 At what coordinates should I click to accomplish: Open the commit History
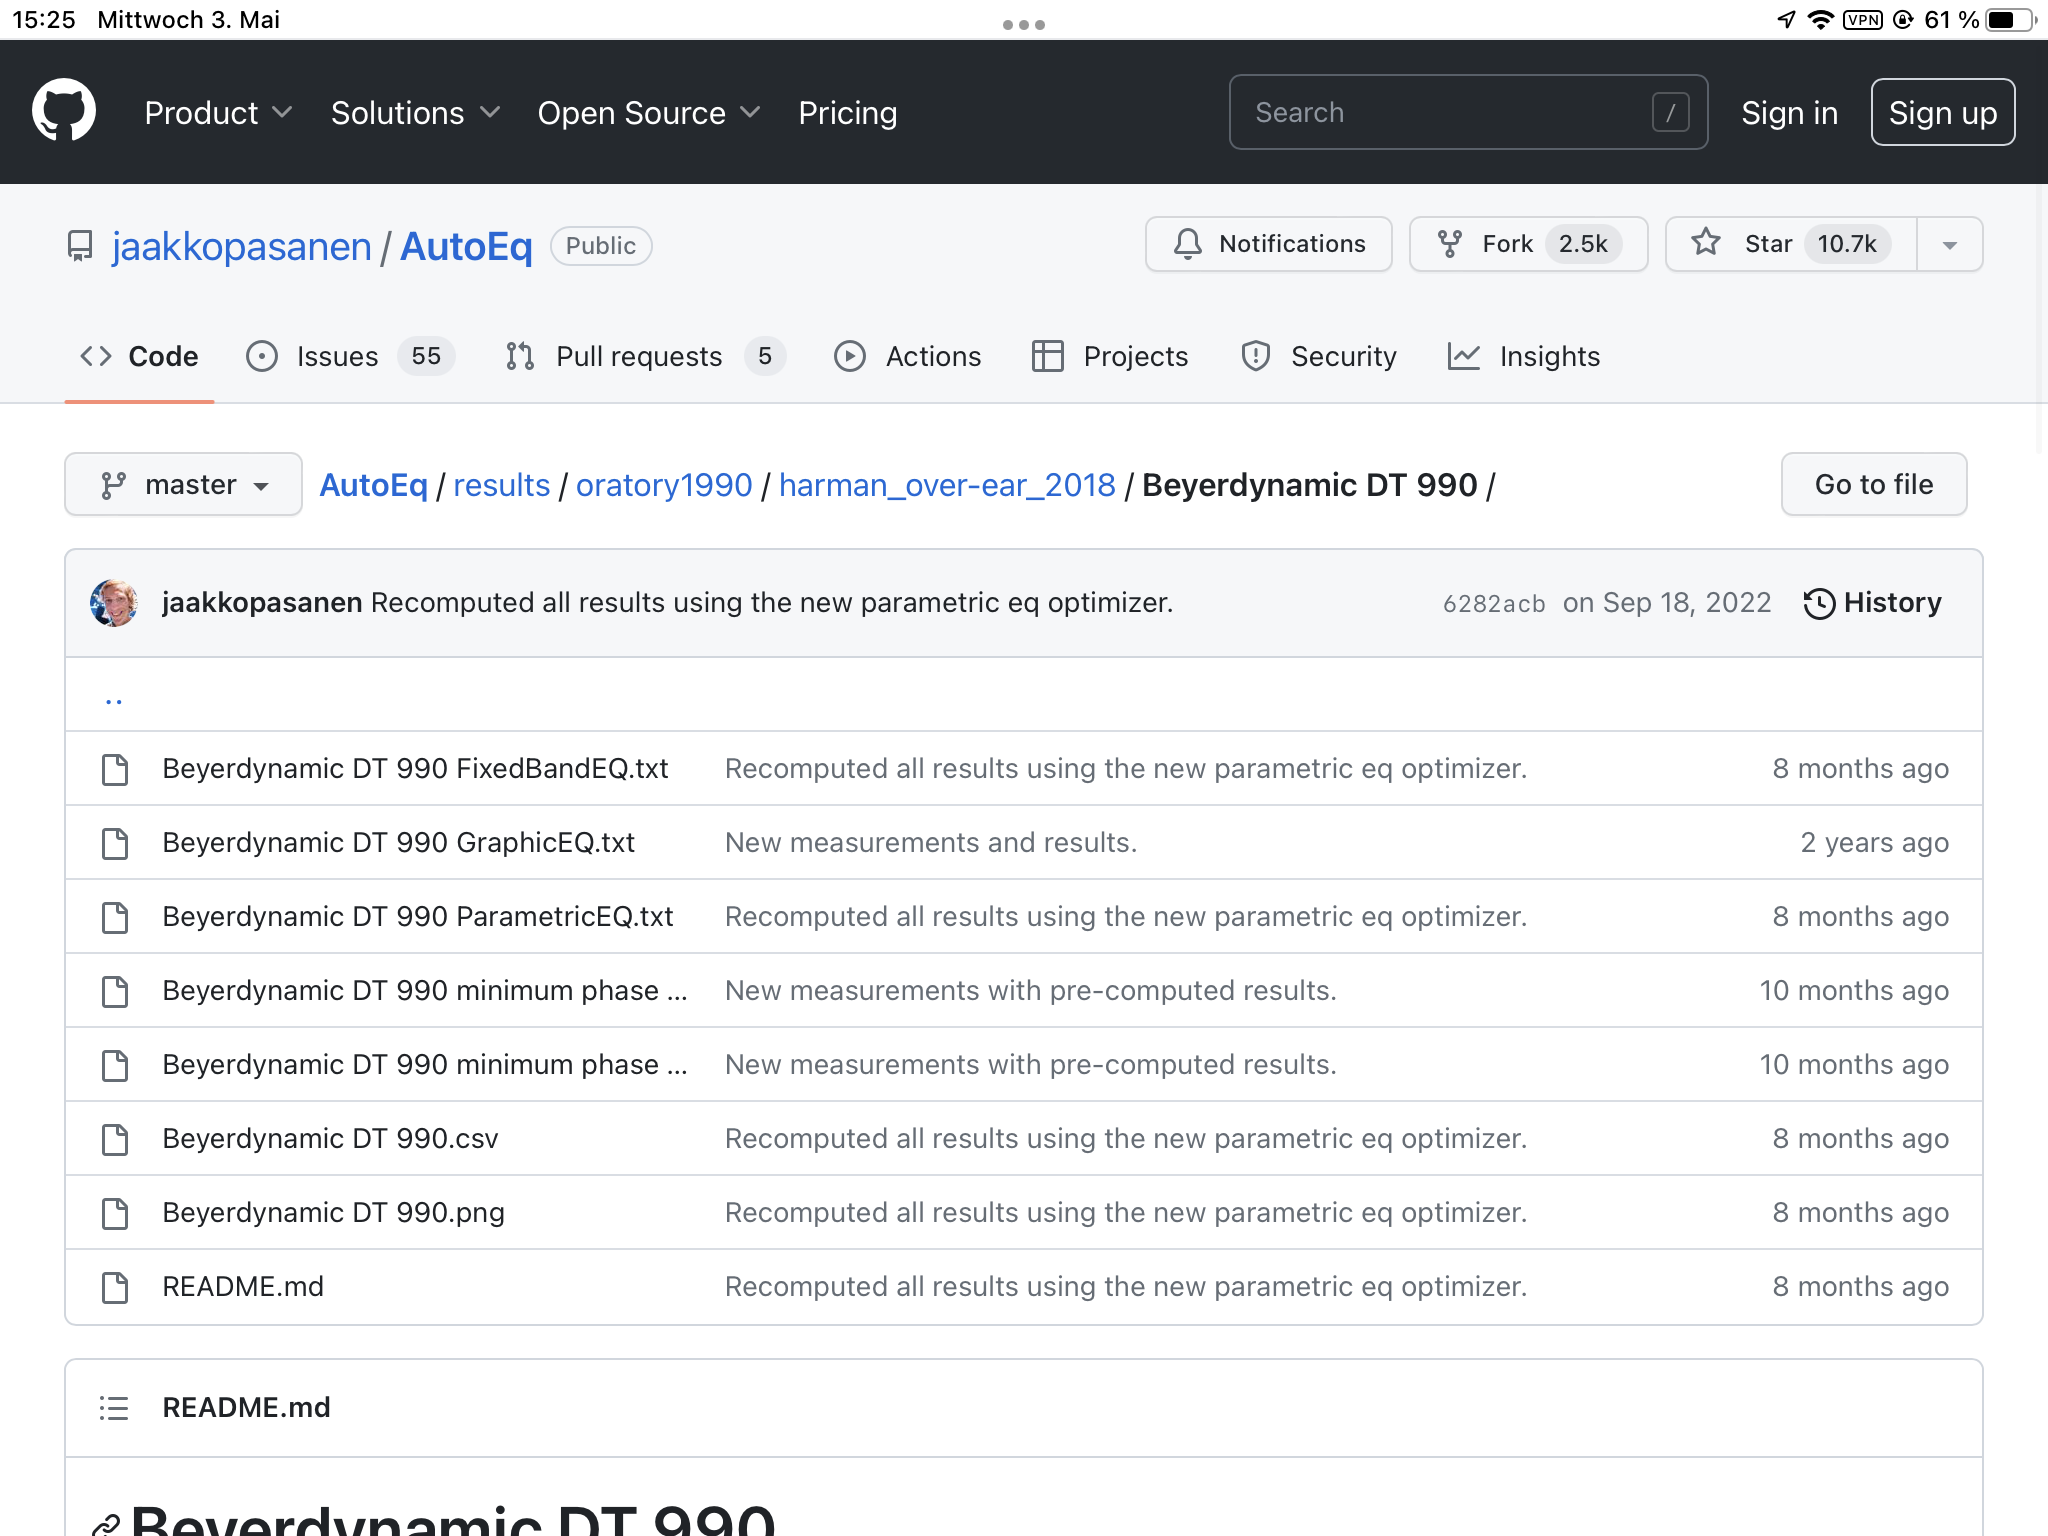pos(1872,603)
